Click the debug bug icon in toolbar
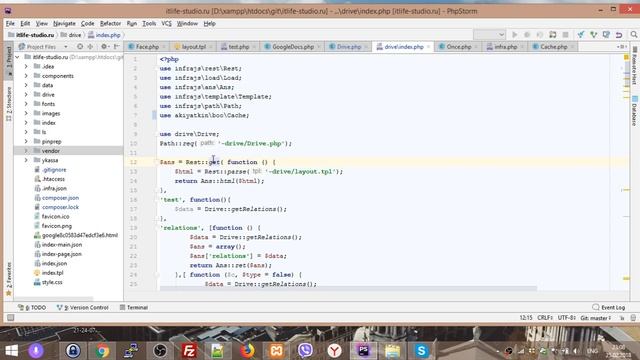 (527, 35)
